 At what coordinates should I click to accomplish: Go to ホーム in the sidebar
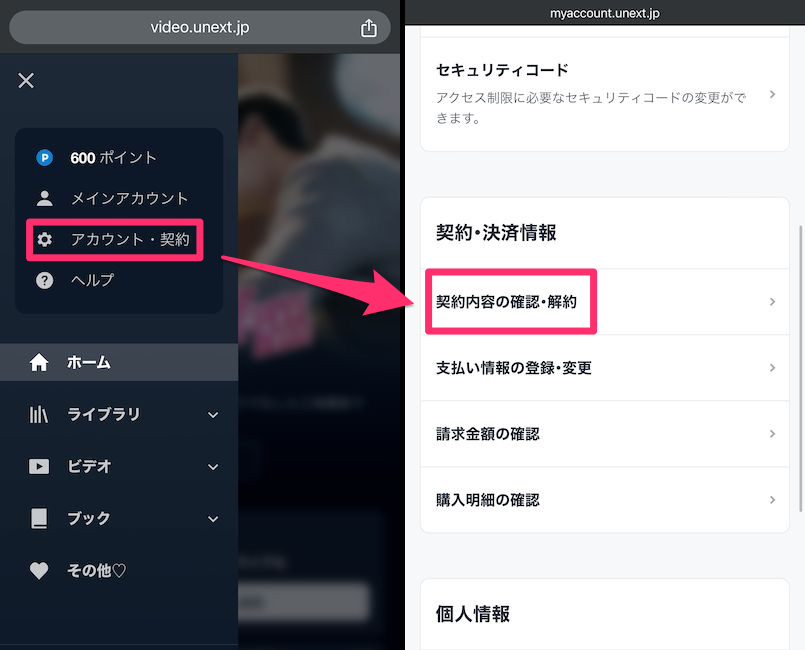tap(119, 362)
